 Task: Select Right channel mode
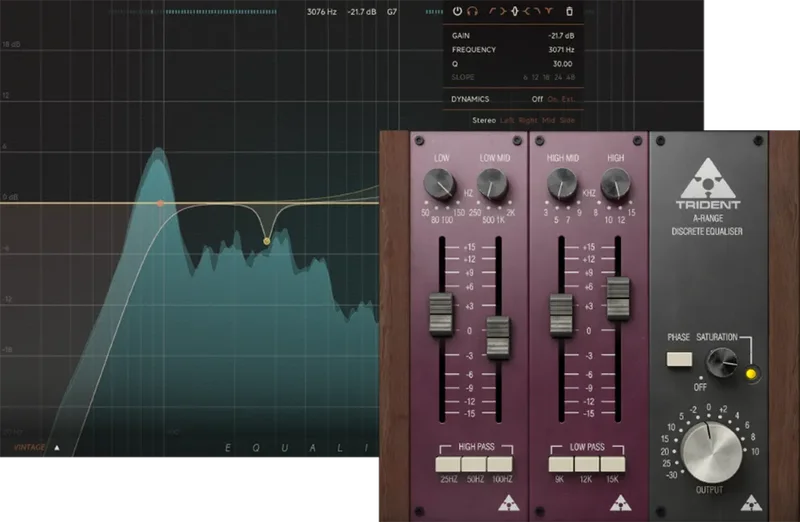[x=528, y=120]
